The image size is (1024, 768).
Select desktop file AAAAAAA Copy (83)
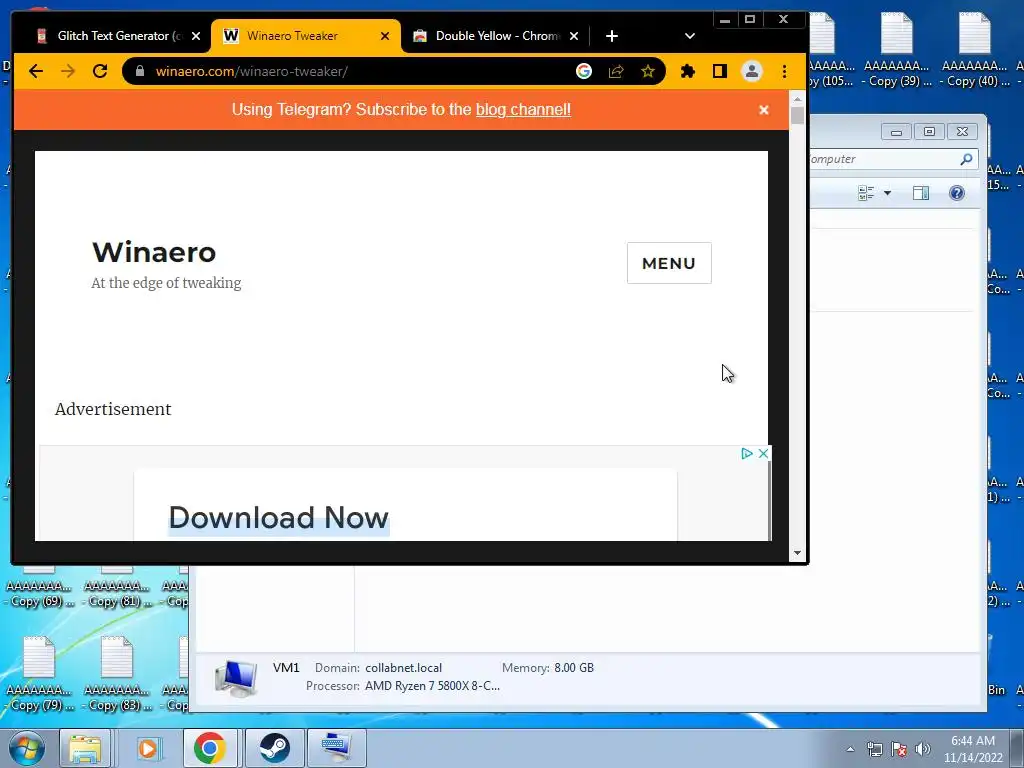pyautogui.click(x=117, y=675)
